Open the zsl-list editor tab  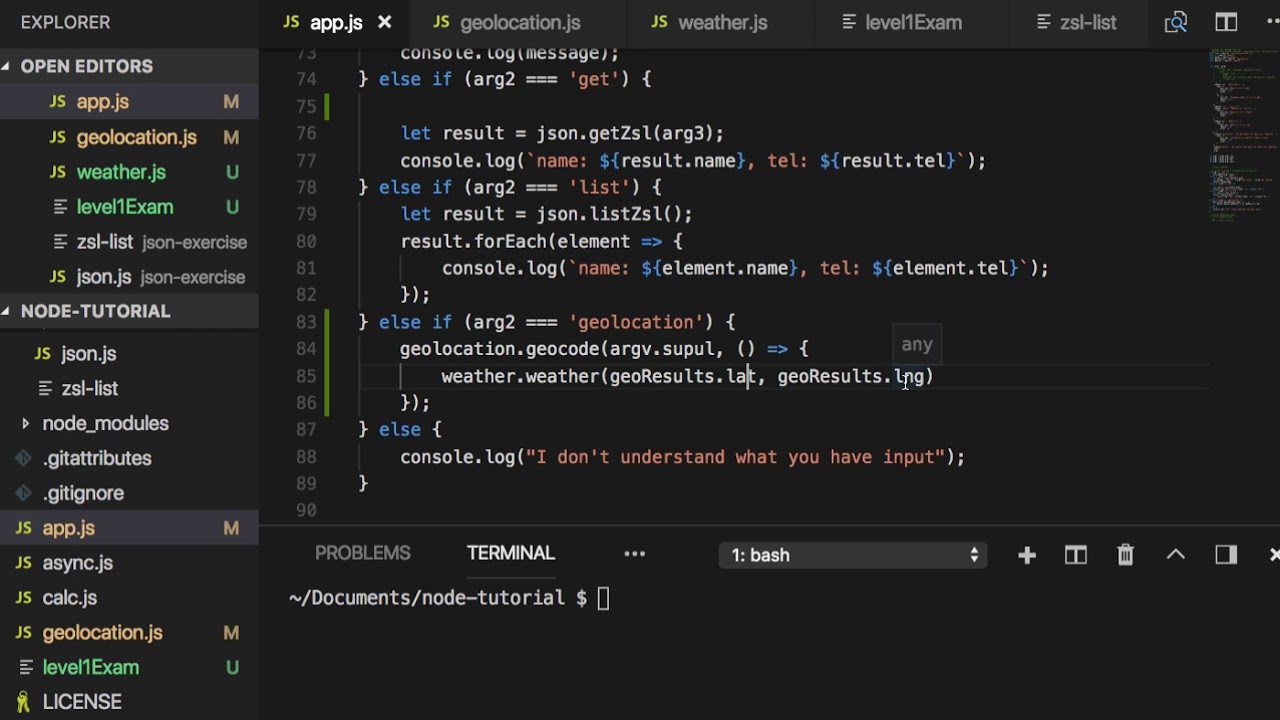coord(1077,22)
